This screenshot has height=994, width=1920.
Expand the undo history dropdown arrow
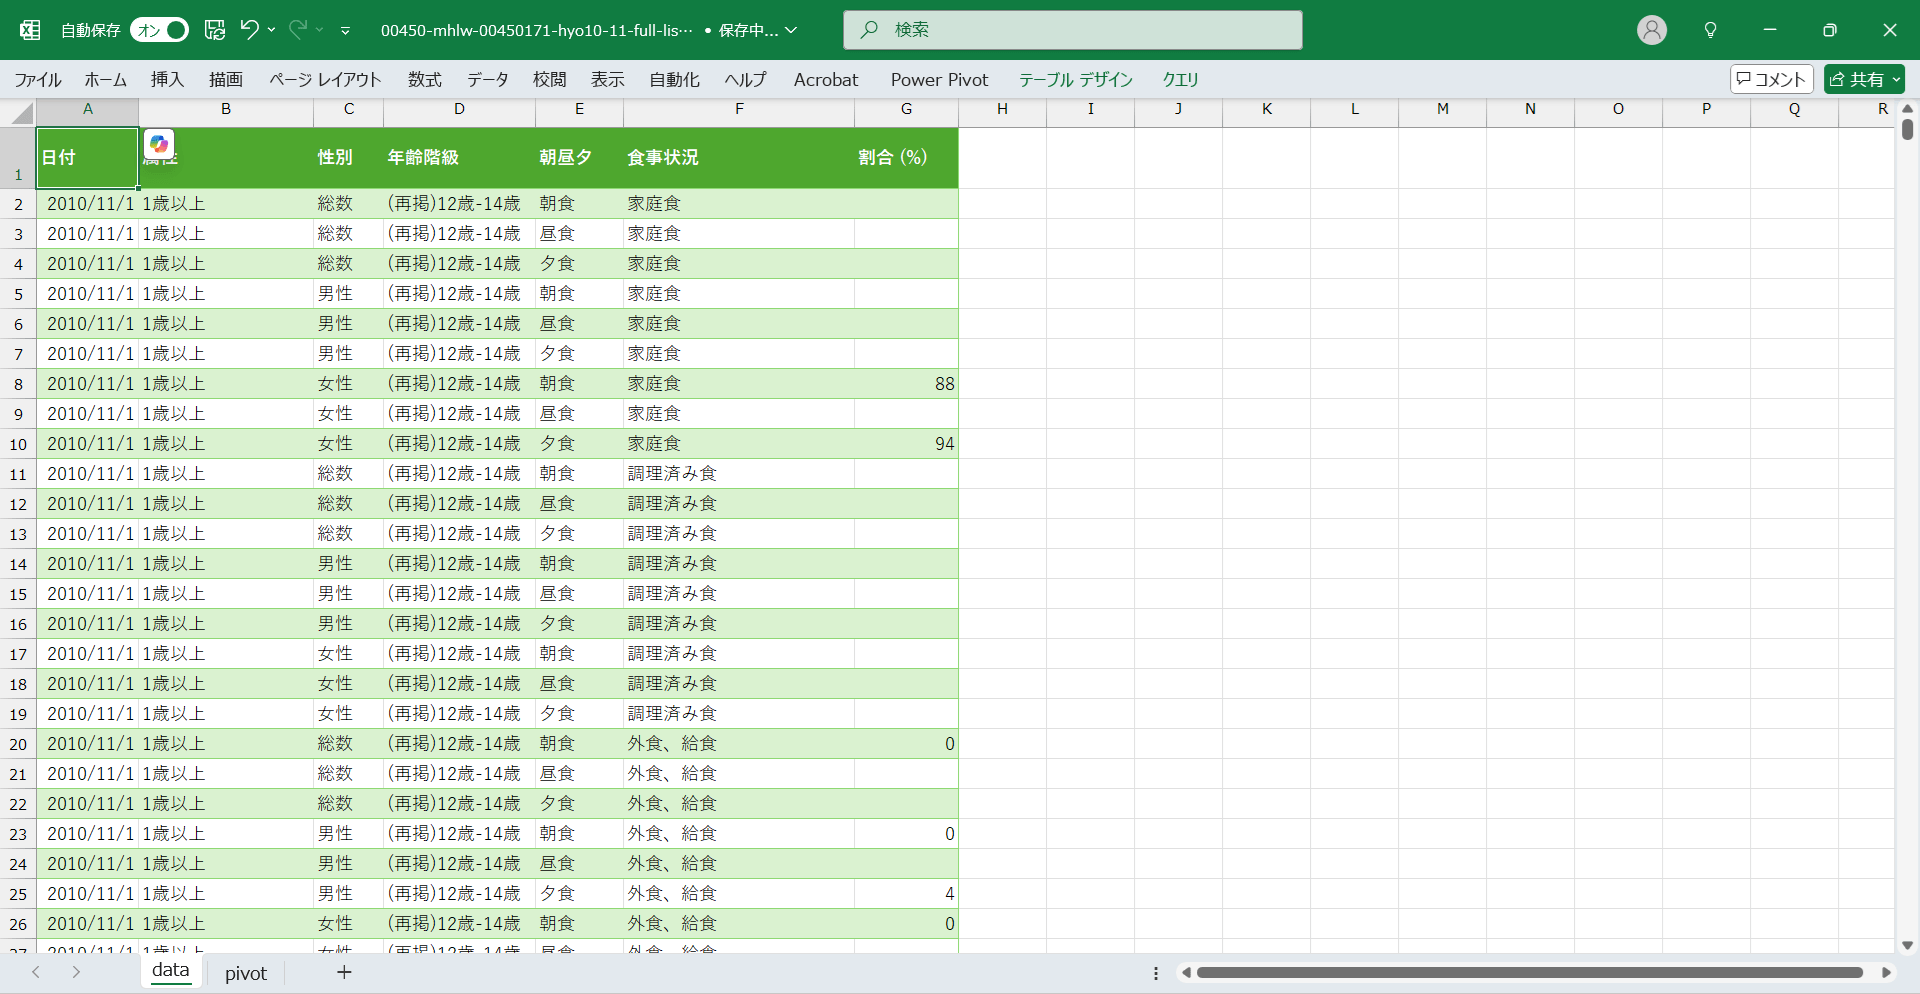(x=272, y=30)
